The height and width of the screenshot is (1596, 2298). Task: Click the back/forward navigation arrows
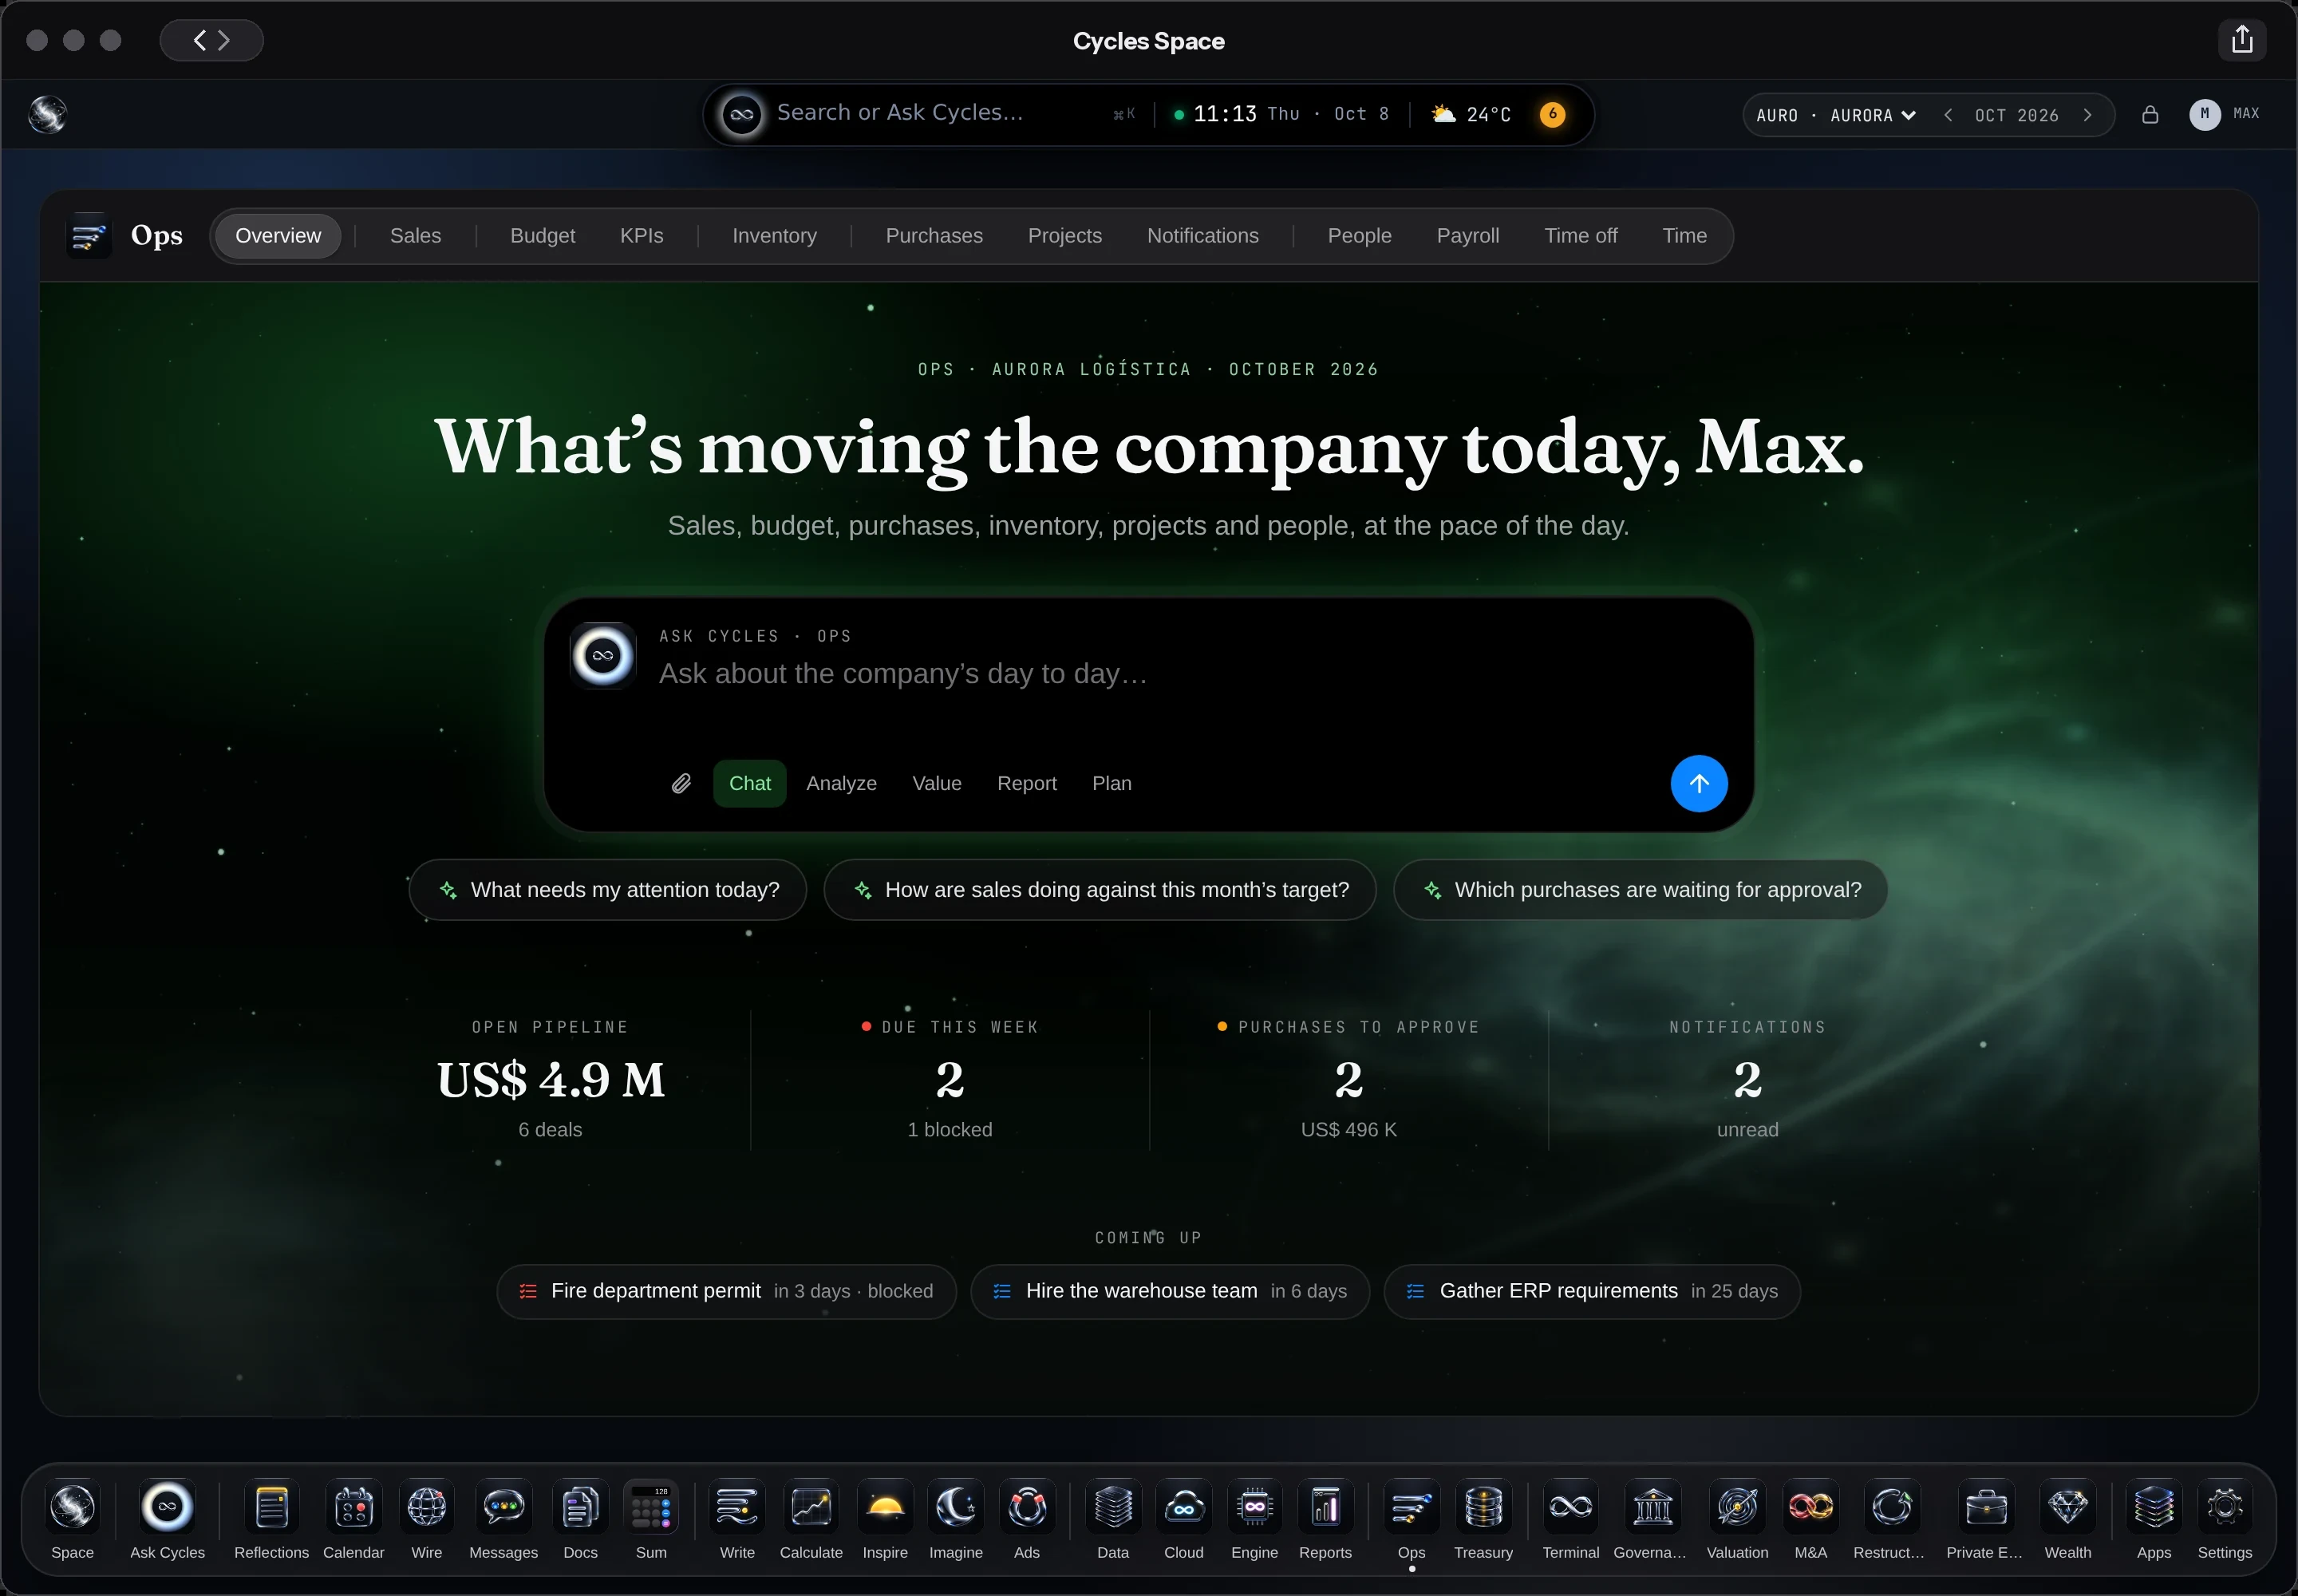click(211, 40)
